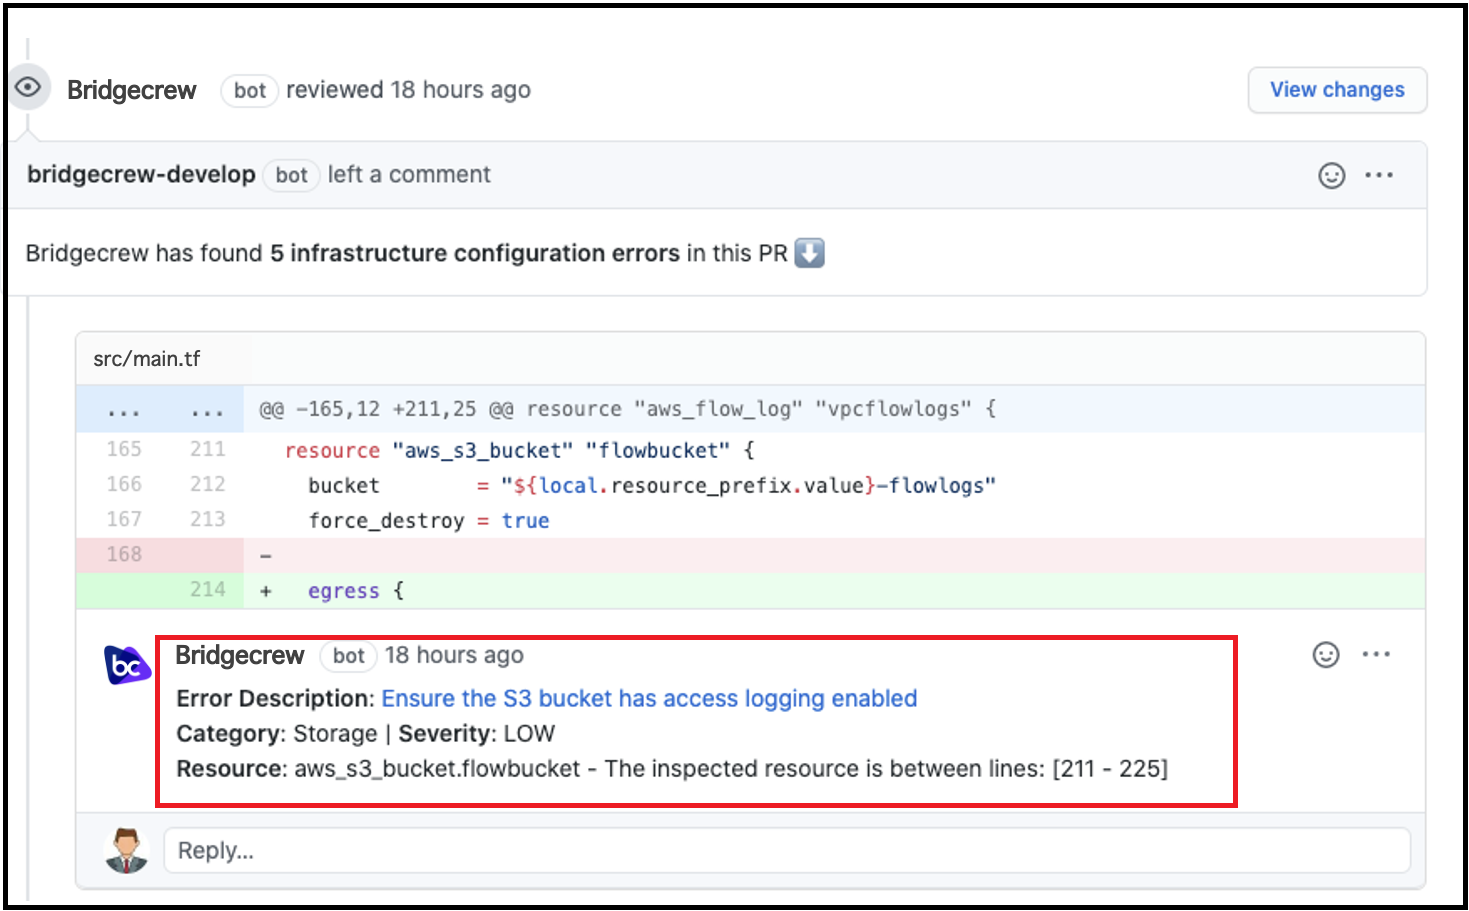Click the bucket flowlogs code line

point(652,485)
